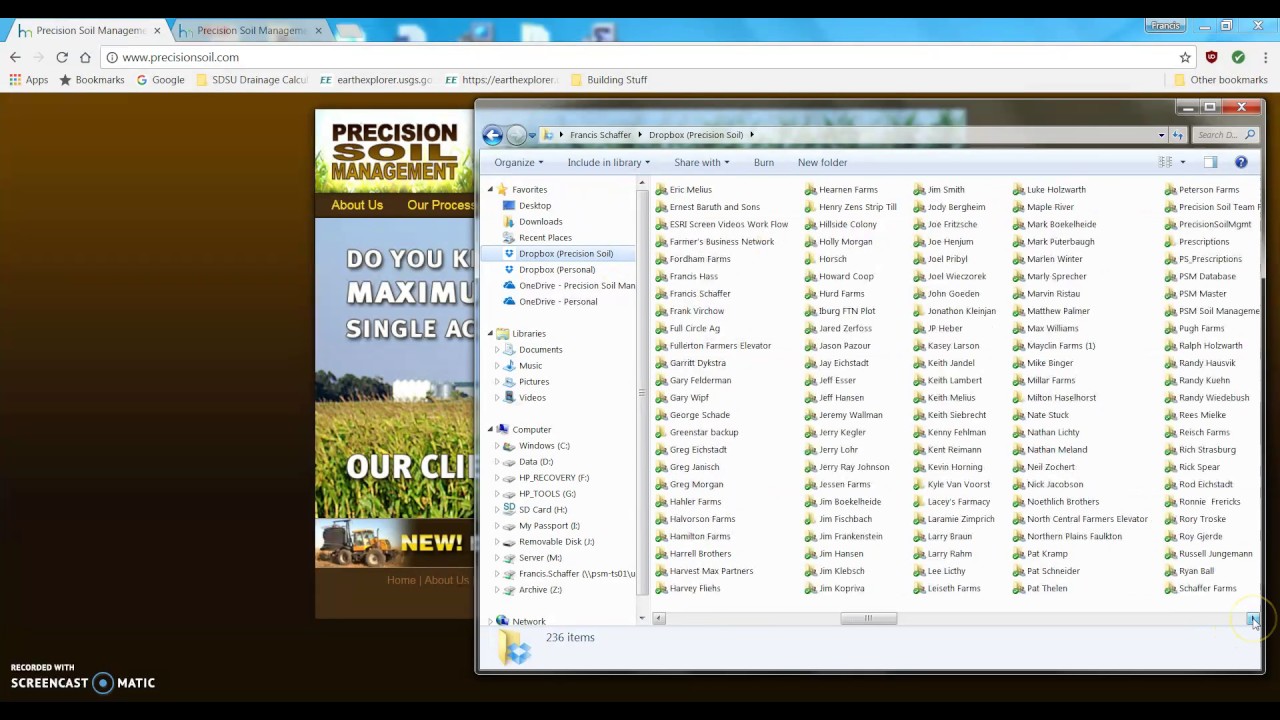
Task: Open Luke Holzwarth folder
Action: tap(1049, 190)
